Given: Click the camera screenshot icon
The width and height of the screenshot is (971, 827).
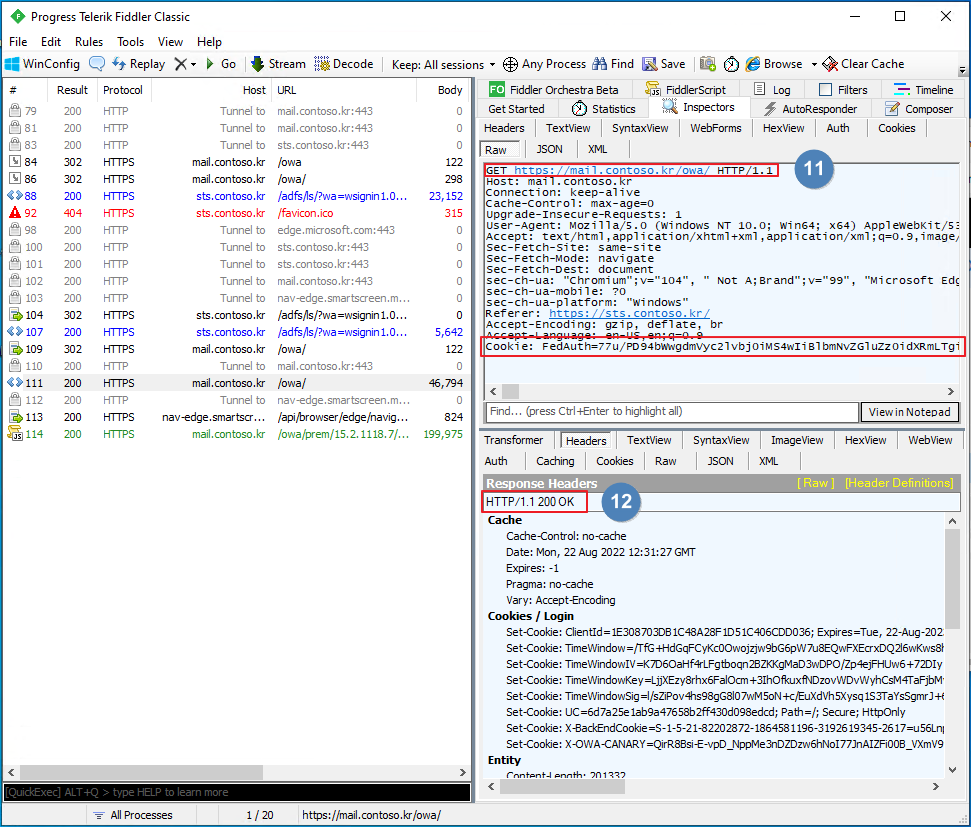Looking at the screenshot, I should pyautogui.click(x=708, y=64).
